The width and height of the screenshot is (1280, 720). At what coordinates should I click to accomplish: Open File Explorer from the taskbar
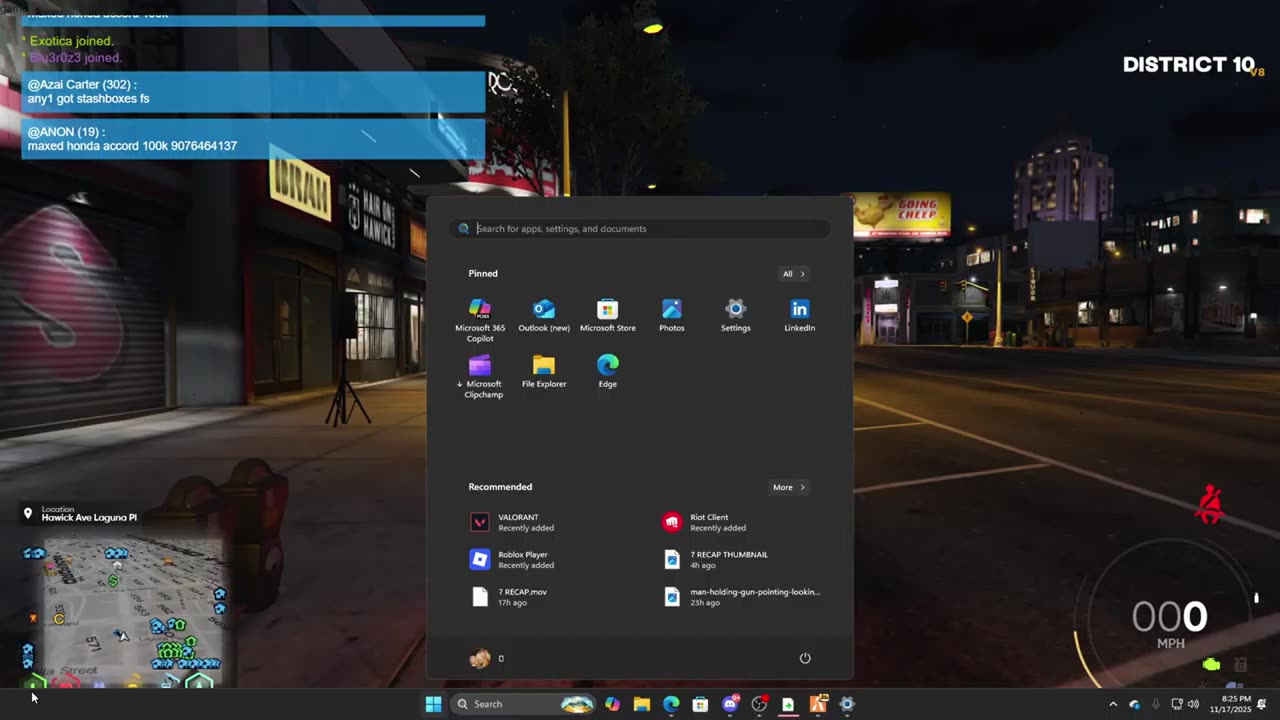[642, 704]
